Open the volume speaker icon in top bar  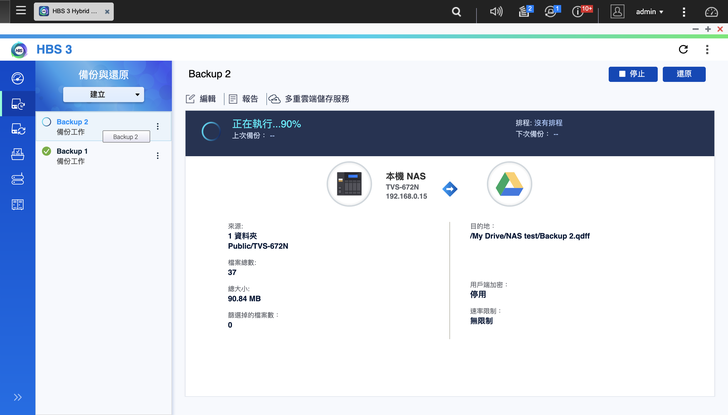[x=496, y=12]
